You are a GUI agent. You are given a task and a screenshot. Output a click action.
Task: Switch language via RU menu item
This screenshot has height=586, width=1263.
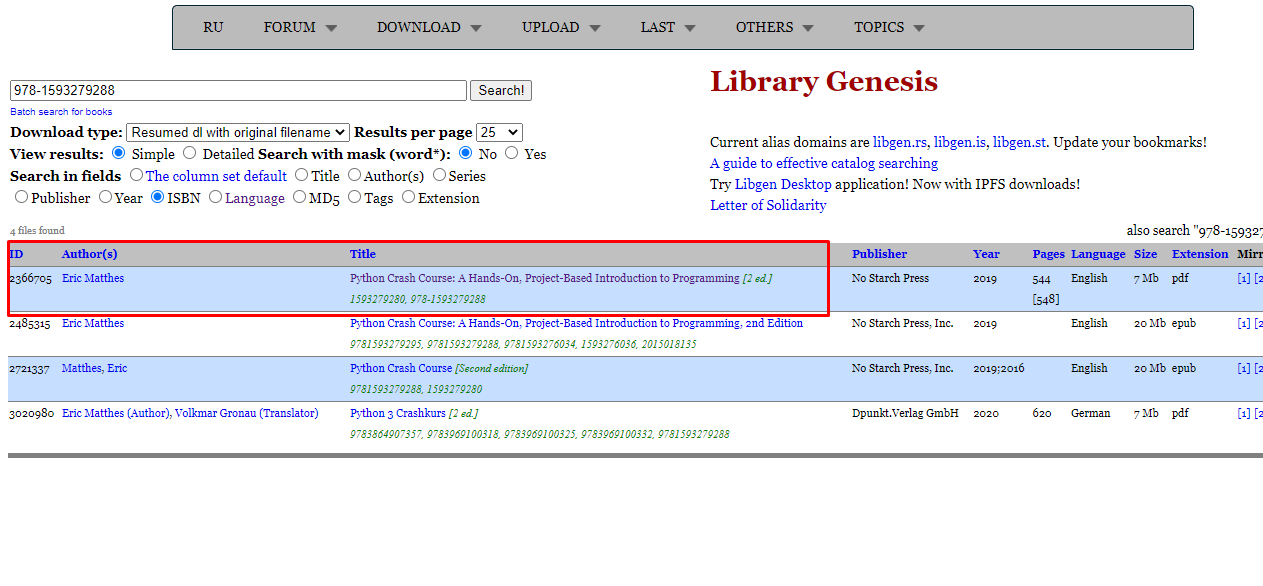coord(213,27)
